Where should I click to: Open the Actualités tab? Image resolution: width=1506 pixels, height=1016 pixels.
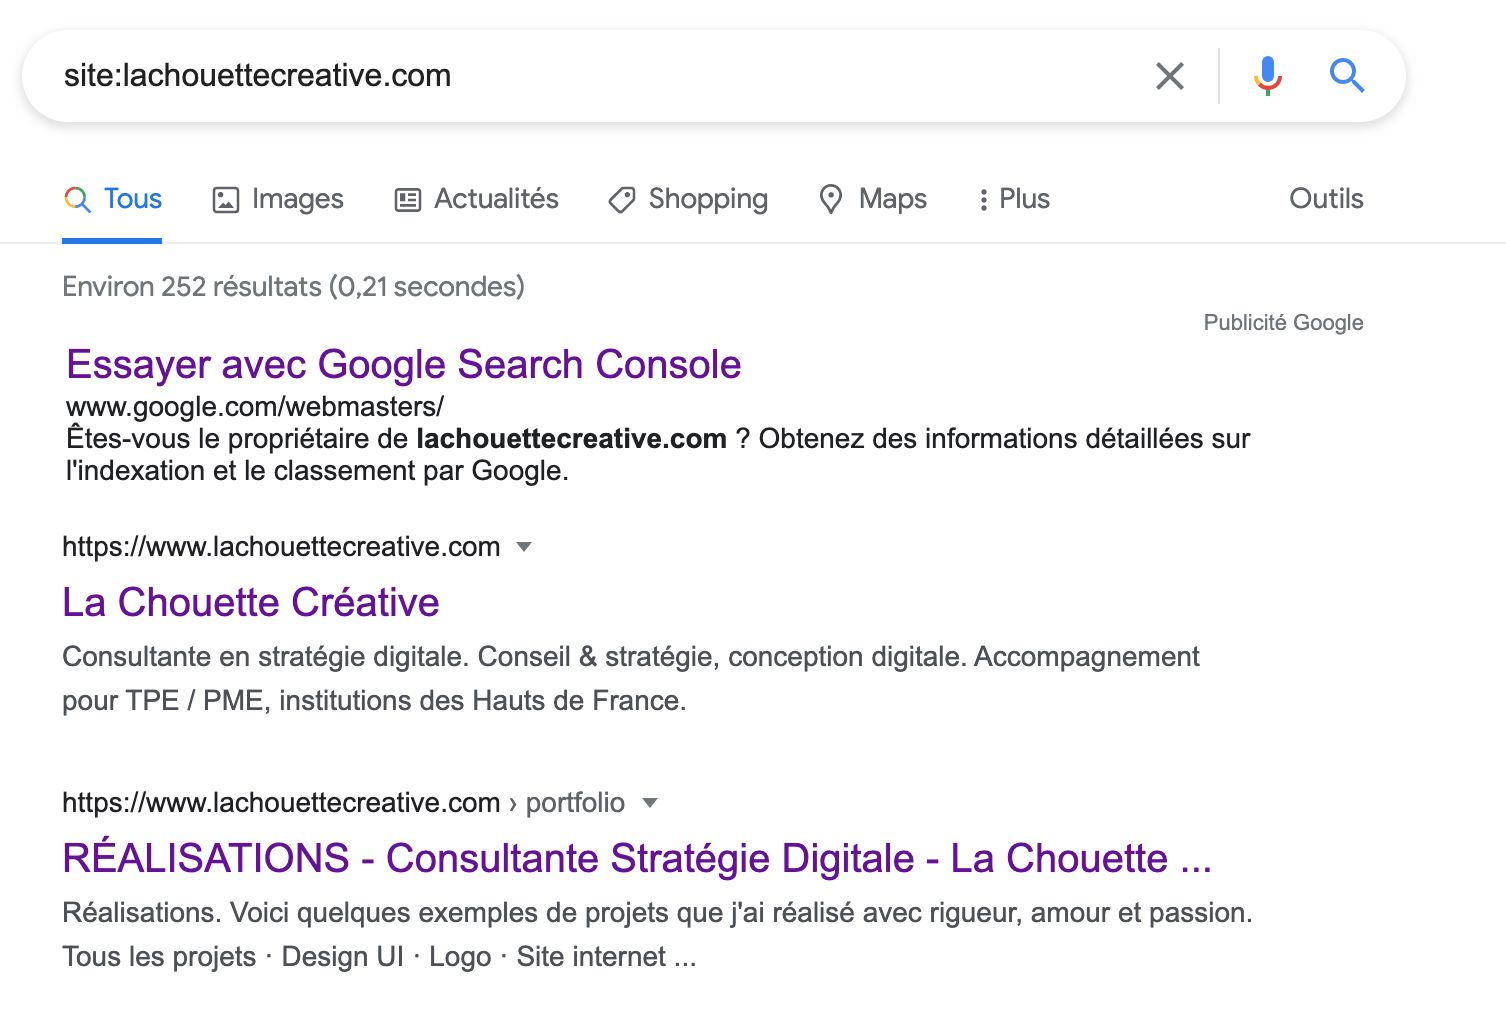(476, 199)
